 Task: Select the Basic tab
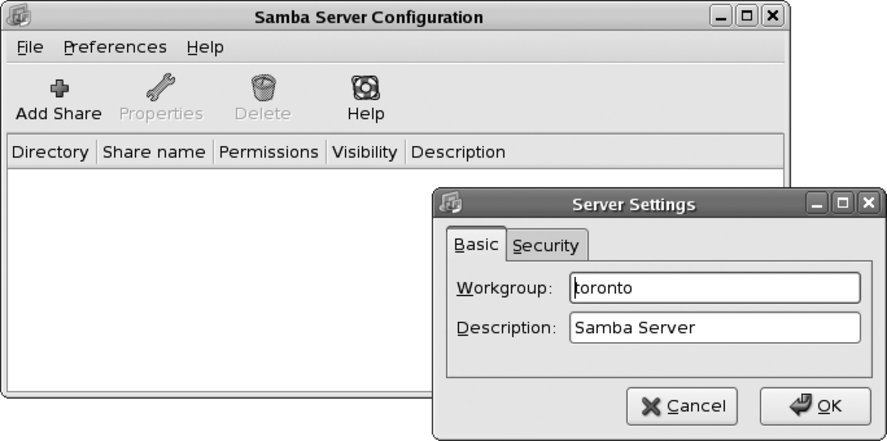(x=476, y=245)
